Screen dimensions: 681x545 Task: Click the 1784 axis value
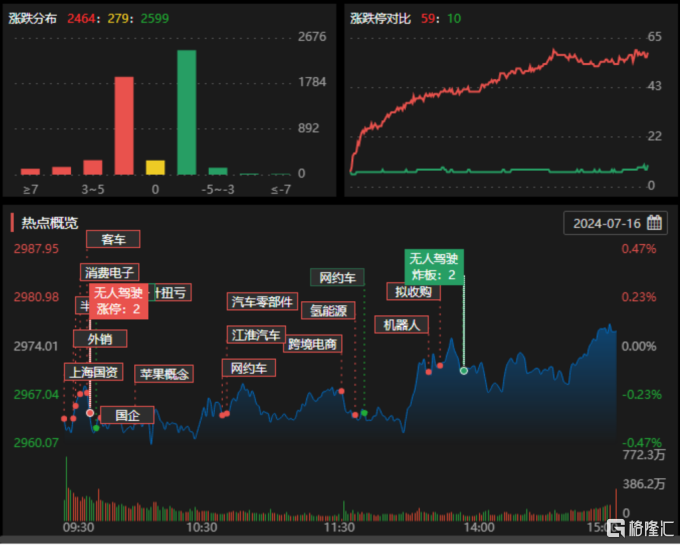pos(312,82)
